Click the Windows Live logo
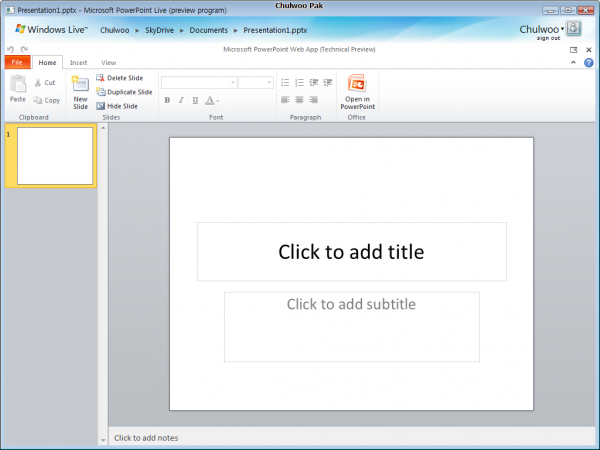This screenshot has width=600, height=450. pyautogui.click(x=51, y=29)
